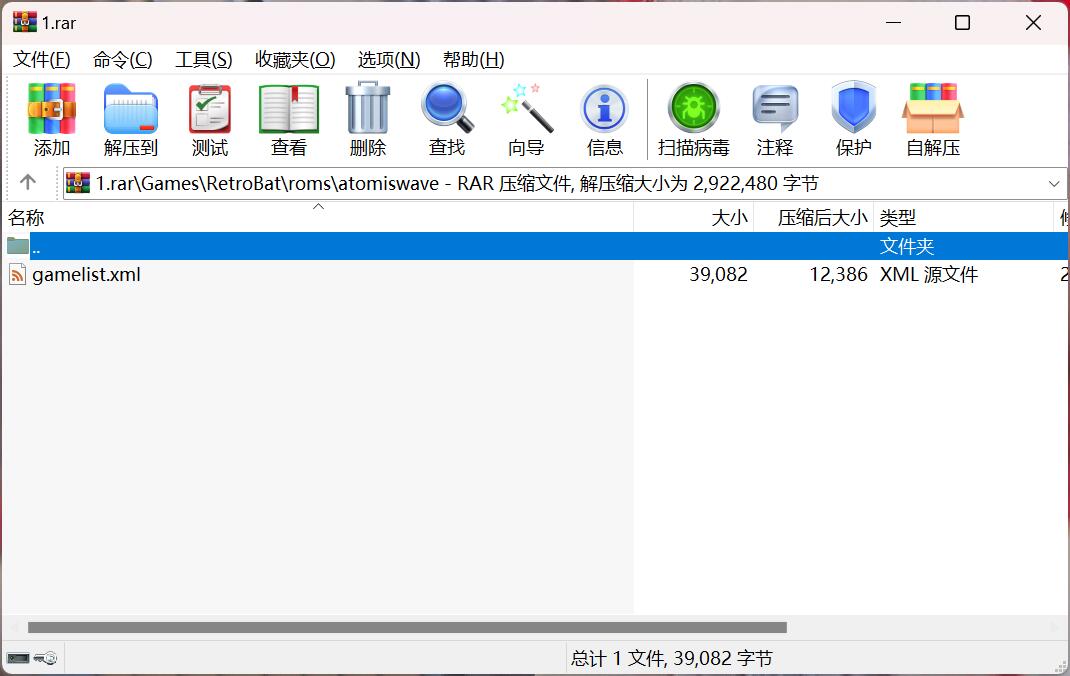
Task: Open the 注释 (Comment) tool
Action: coord(775,119)
